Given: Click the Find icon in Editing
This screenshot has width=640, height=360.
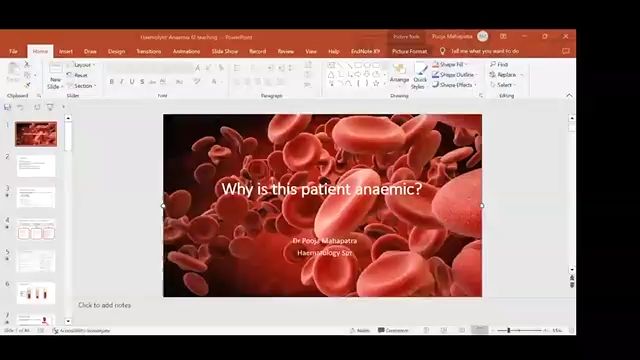Looking at the screenshot, I should click(493, 64).
